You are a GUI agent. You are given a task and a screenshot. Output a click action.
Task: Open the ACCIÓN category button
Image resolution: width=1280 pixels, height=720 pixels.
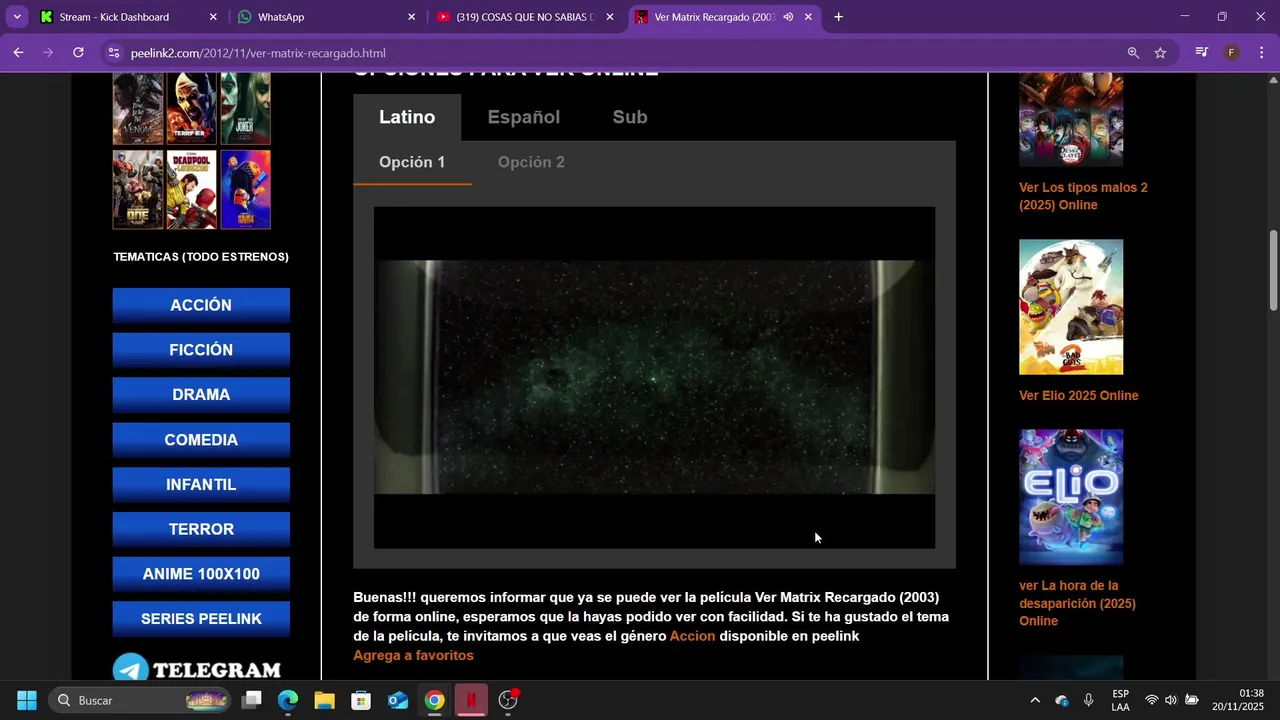[201, 305]
